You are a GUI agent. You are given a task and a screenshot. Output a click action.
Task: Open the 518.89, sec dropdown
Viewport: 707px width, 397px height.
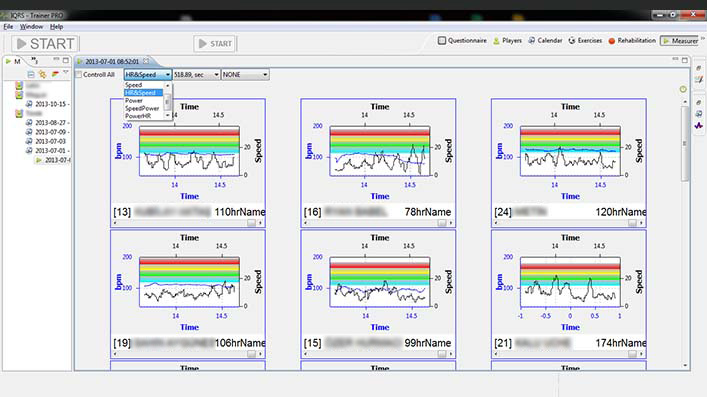[196, 74]
